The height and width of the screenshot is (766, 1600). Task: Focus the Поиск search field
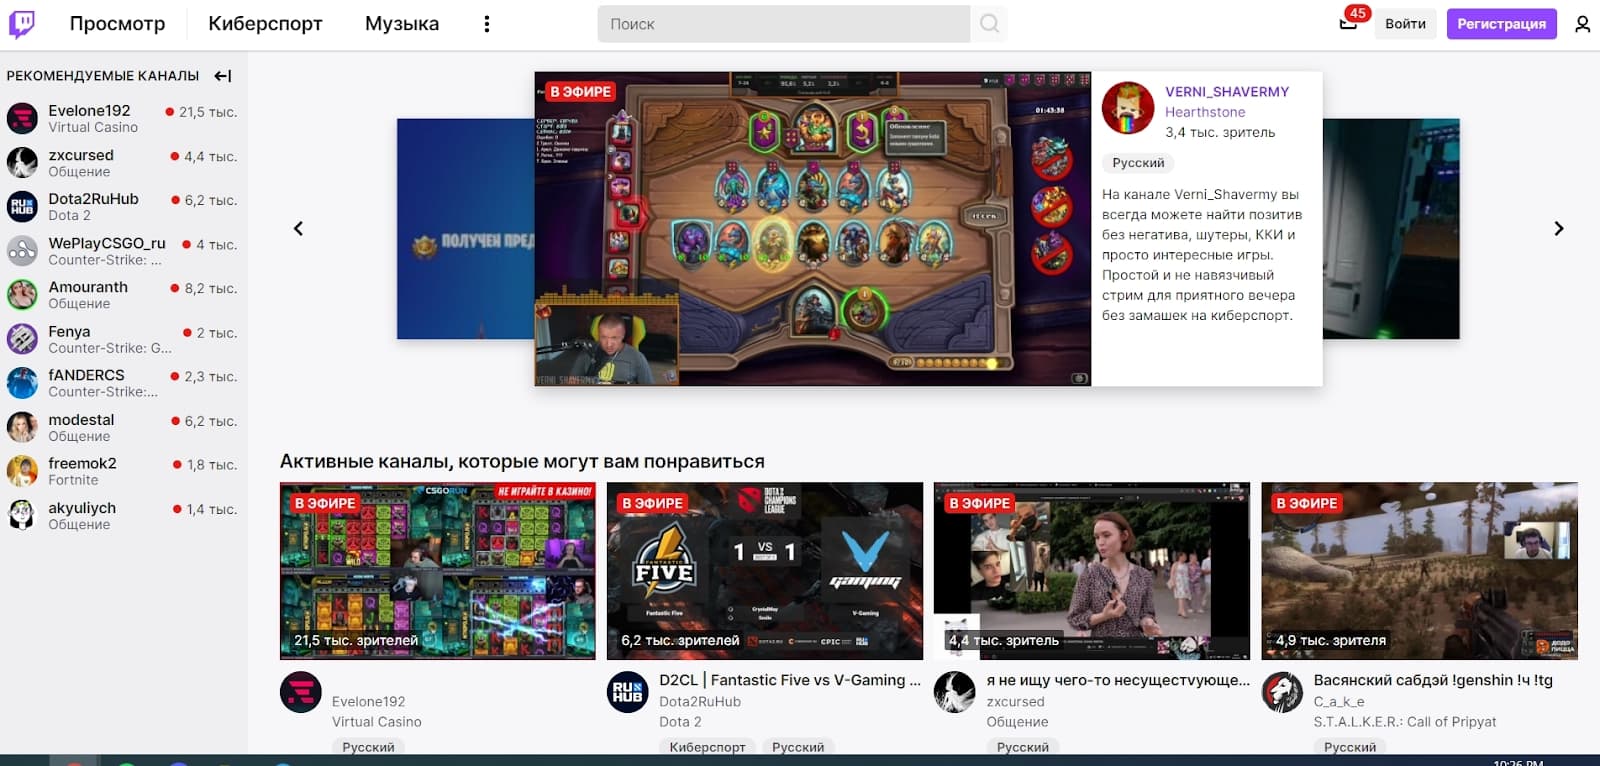tap(784, 24)
